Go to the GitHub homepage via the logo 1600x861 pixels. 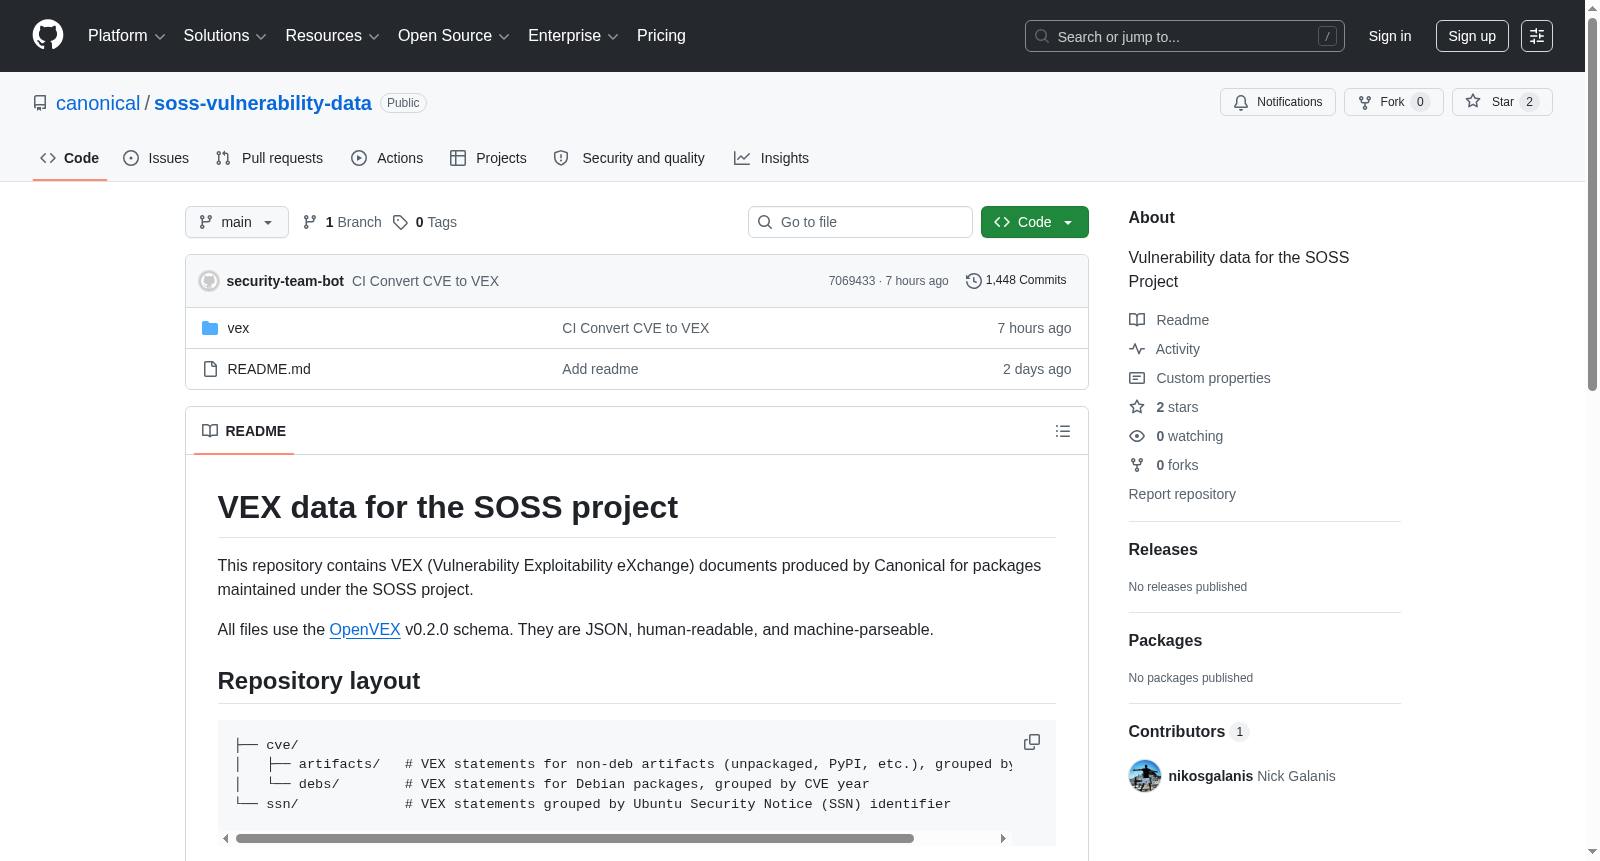[x=48, y=35]
